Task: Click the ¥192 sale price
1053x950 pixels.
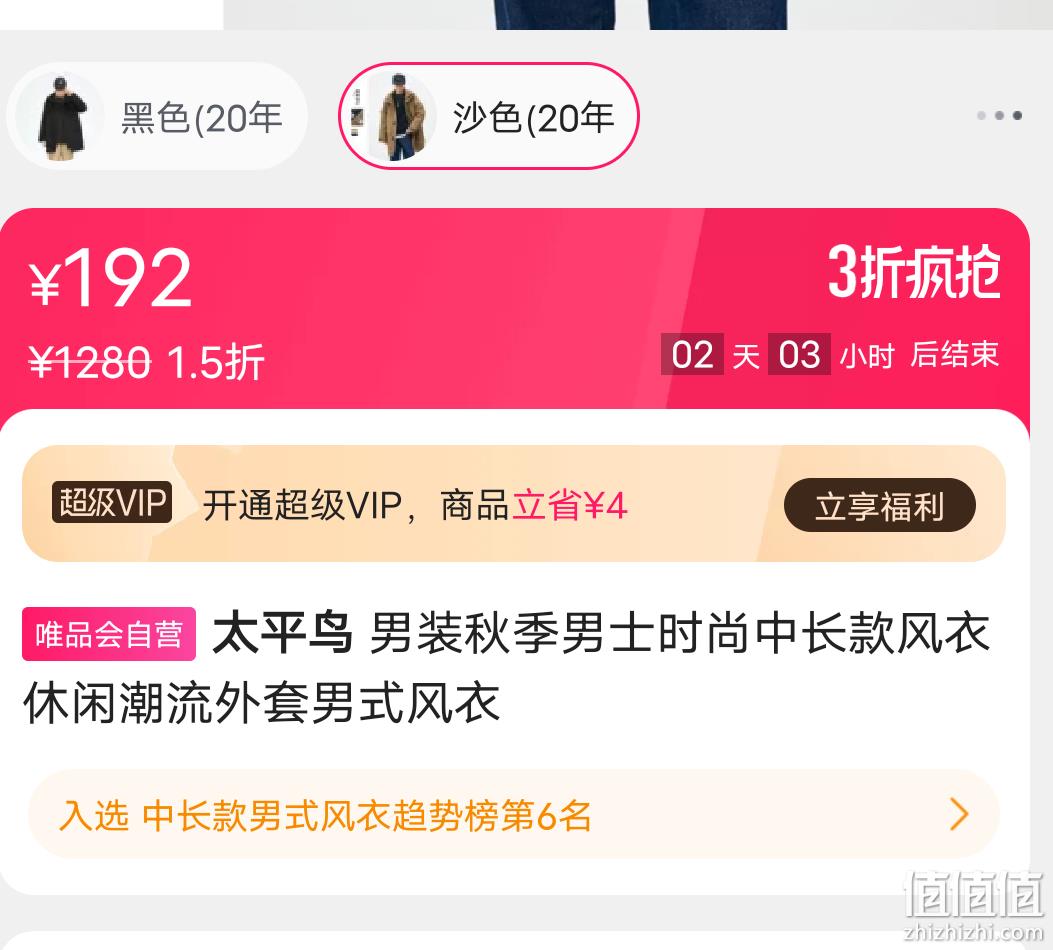Action: pos(111,277)
